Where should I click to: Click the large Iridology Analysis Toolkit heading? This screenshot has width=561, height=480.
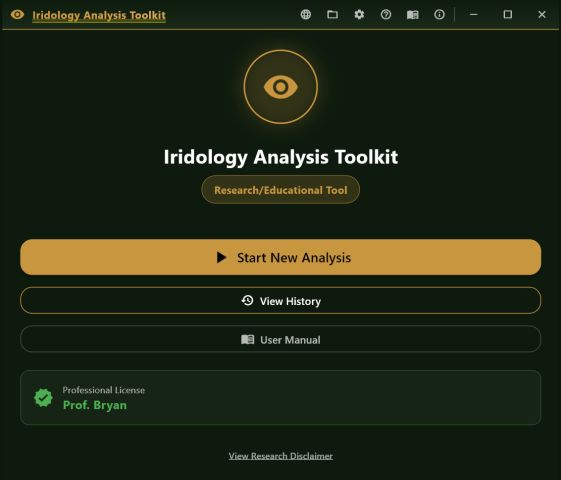281,157
